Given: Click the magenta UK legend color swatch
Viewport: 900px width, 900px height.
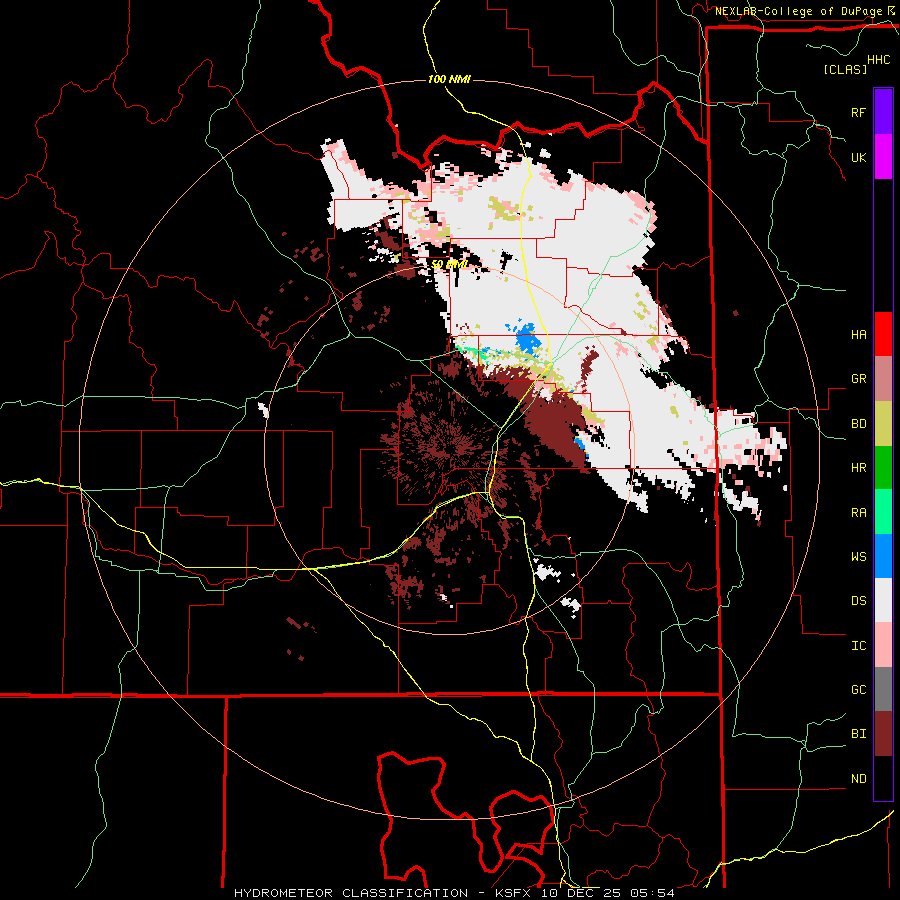Looking at the screenshot, I should 883,157.
